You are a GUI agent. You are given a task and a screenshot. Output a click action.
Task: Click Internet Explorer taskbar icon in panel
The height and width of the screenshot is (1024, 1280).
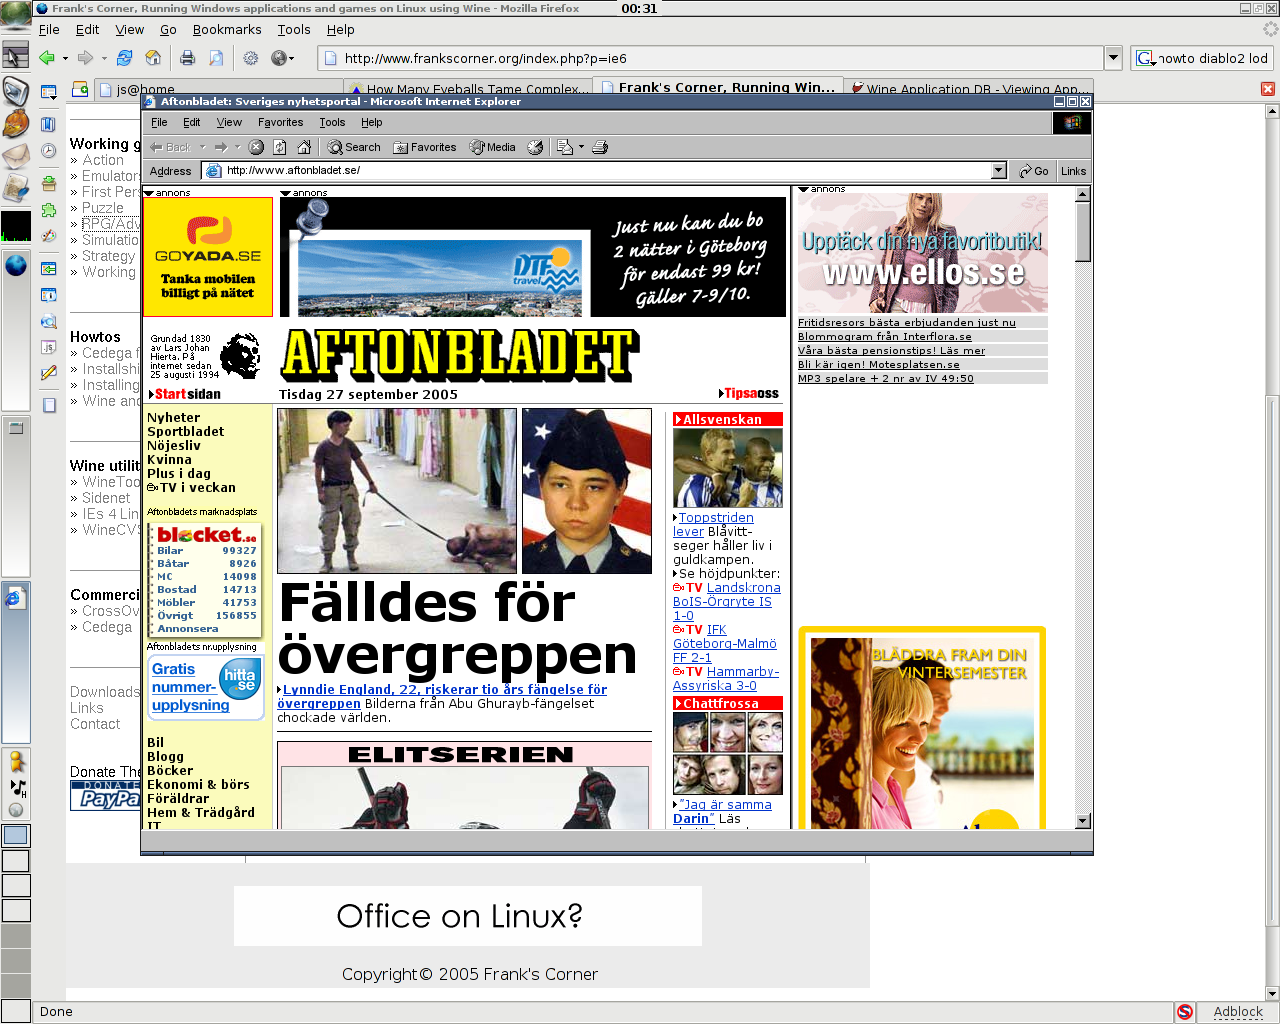[15, 598]
